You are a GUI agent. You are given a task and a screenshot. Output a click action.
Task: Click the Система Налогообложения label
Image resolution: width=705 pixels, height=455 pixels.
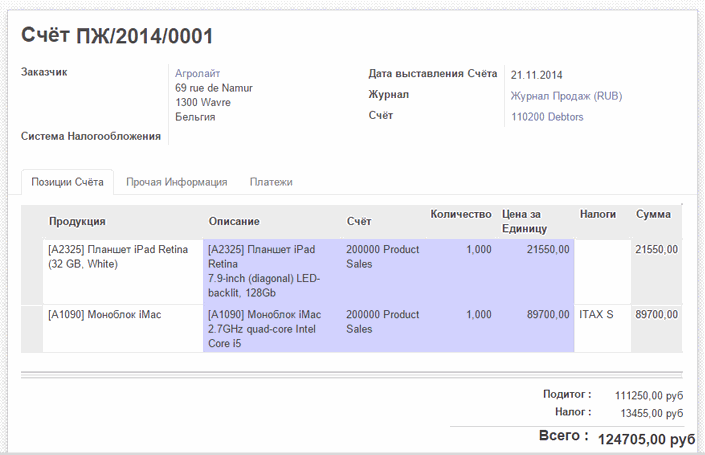(91, 136)
